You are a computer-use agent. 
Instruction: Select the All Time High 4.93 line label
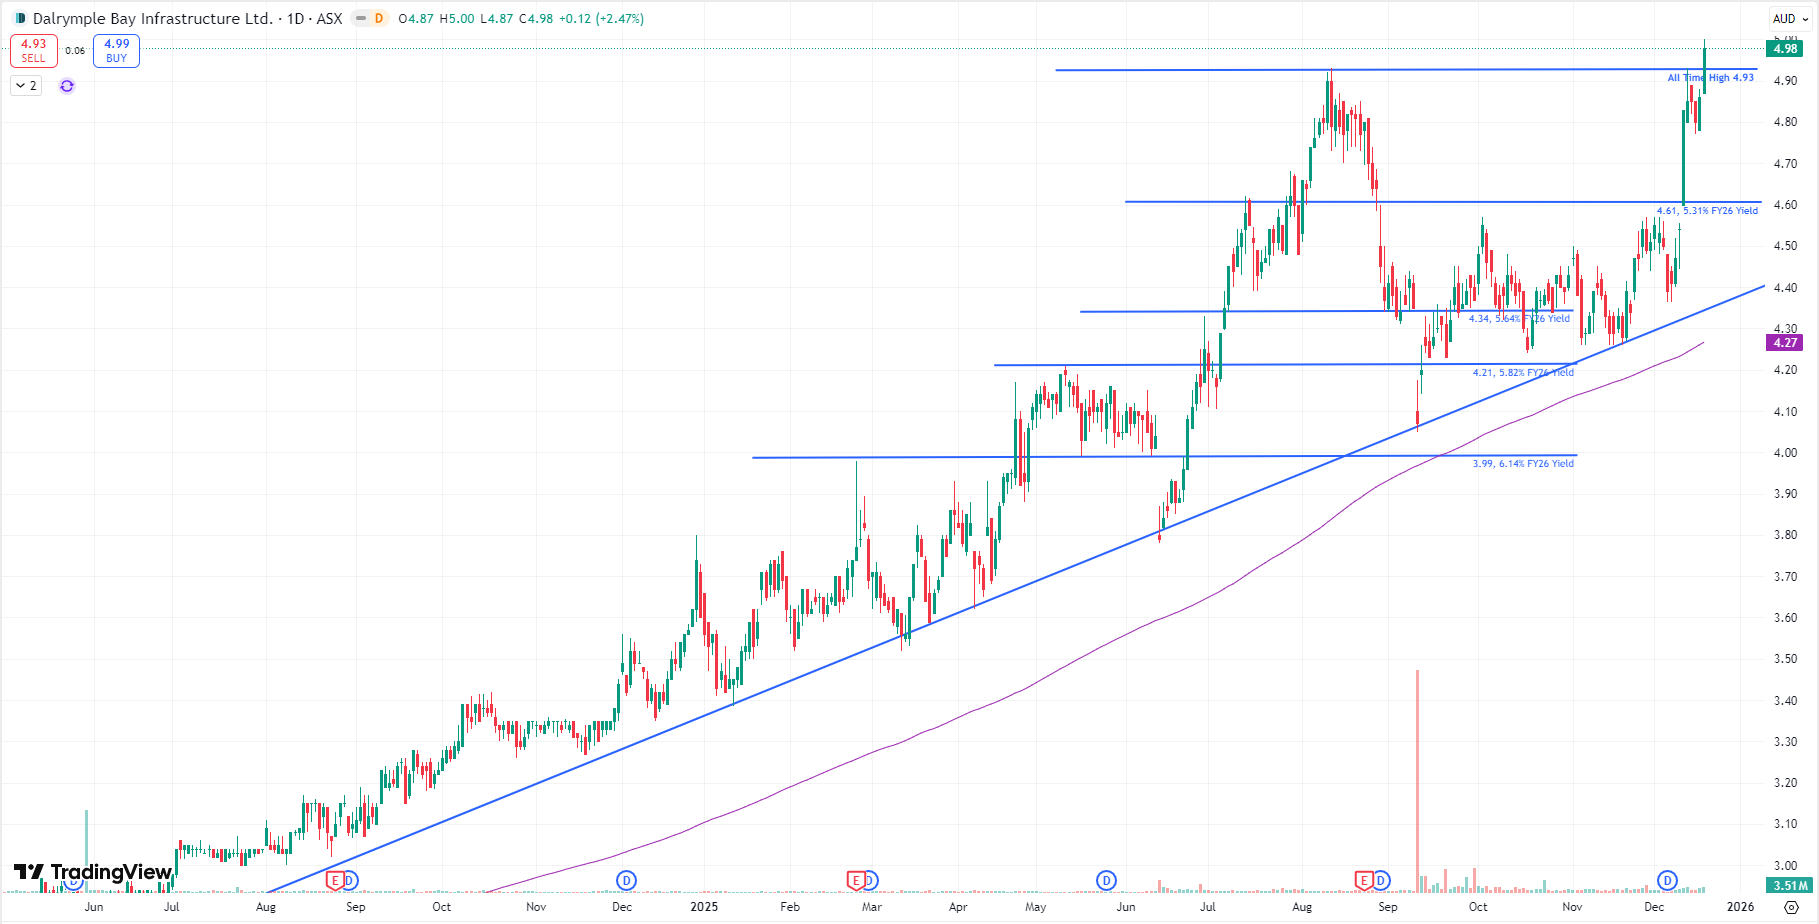click(x=1710, y=78)
